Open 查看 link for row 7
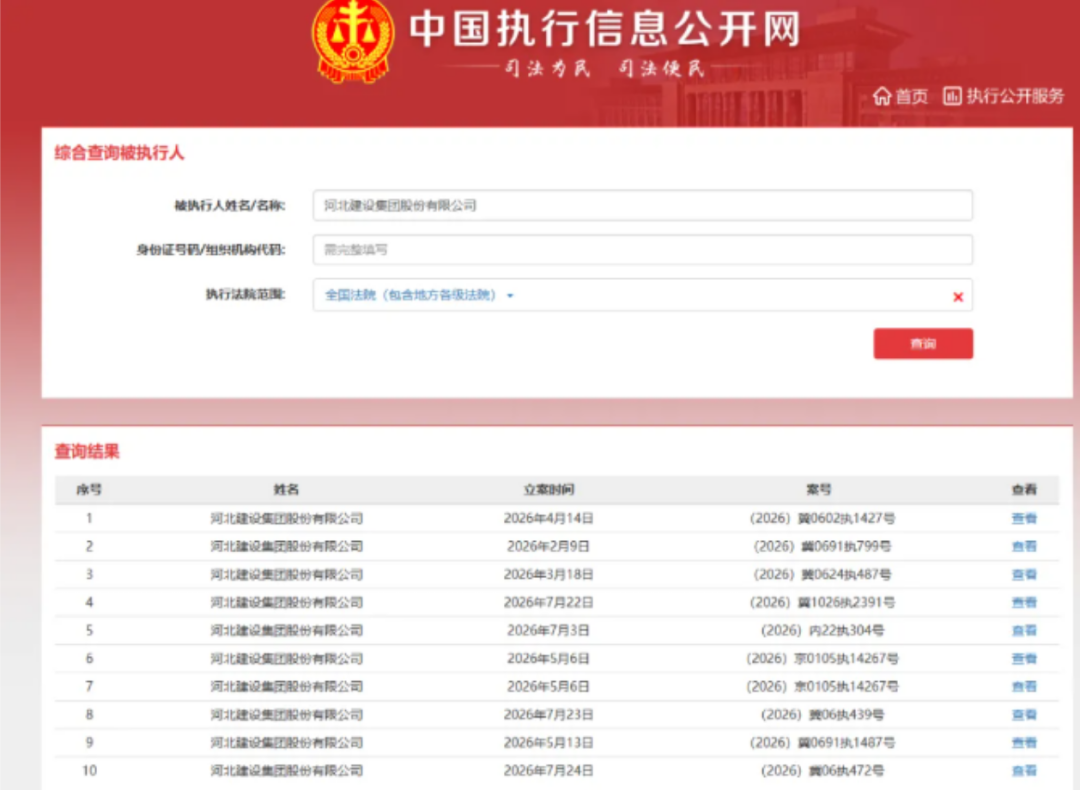The height and width of the screenshot is (790, 1080). [1024, 687]
